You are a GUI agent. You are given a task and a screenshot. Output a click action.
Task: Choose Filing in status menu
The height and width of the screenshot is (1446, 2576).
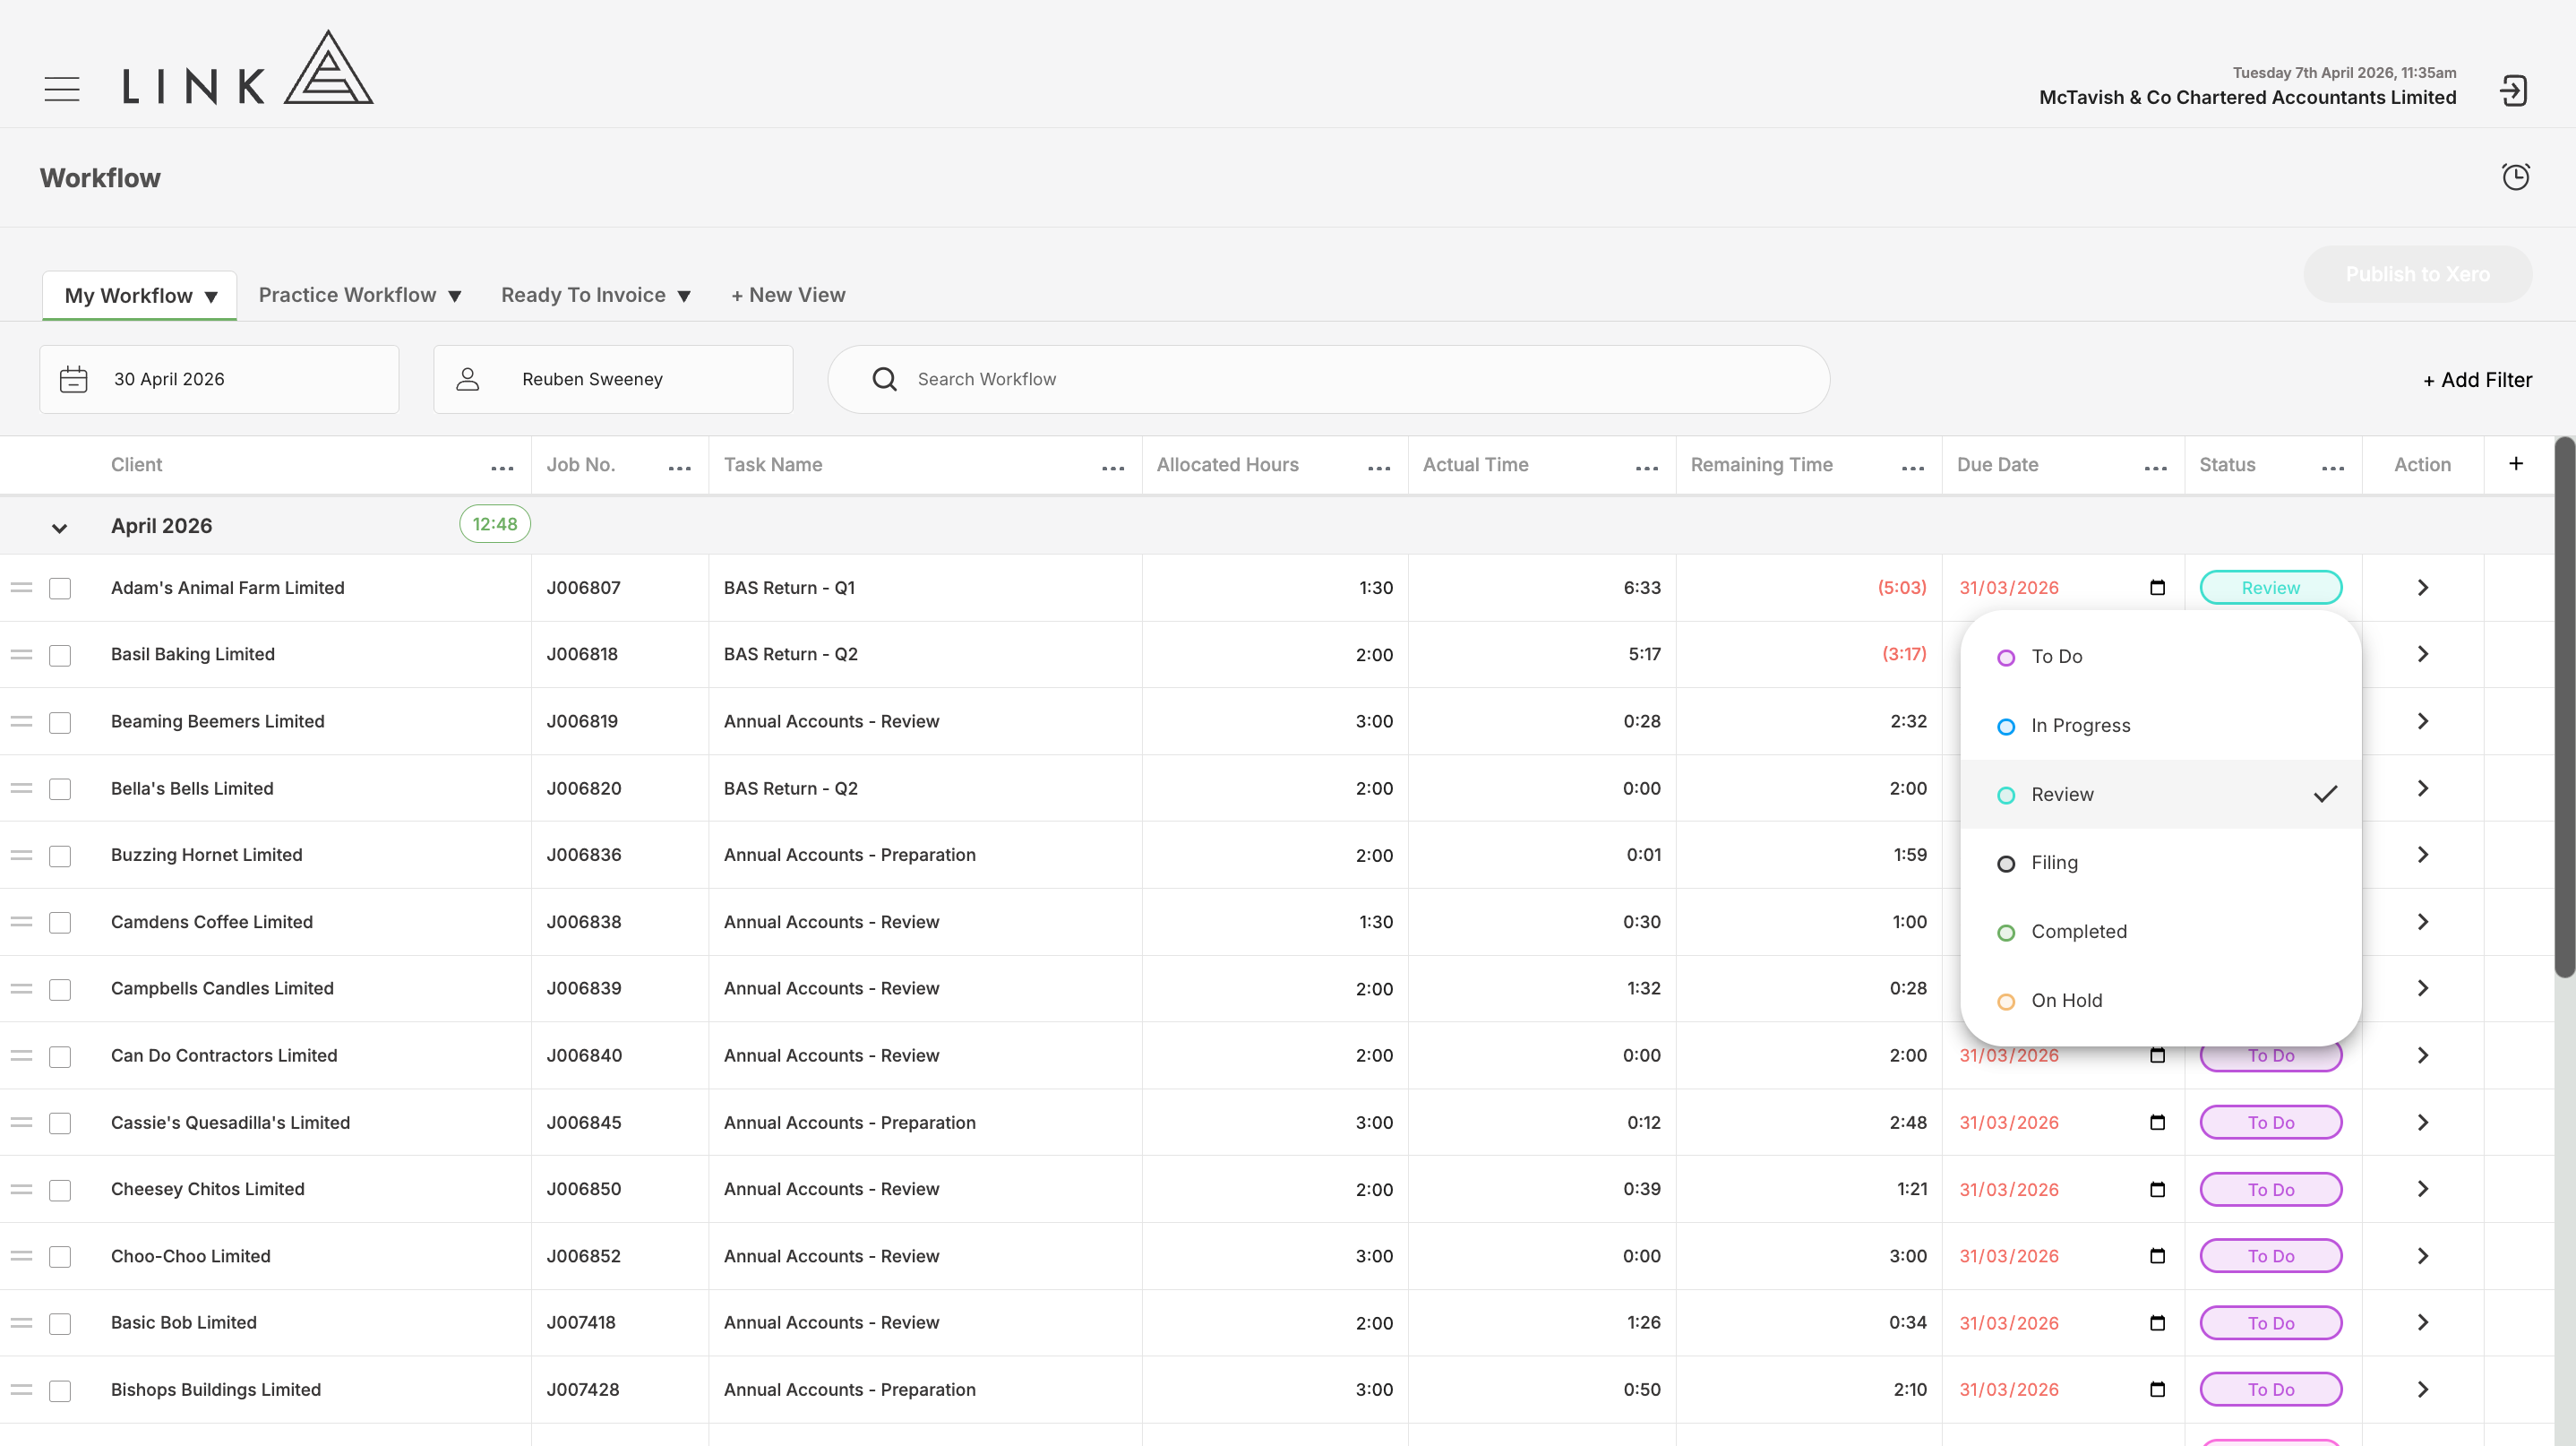tap(2160, 862)
